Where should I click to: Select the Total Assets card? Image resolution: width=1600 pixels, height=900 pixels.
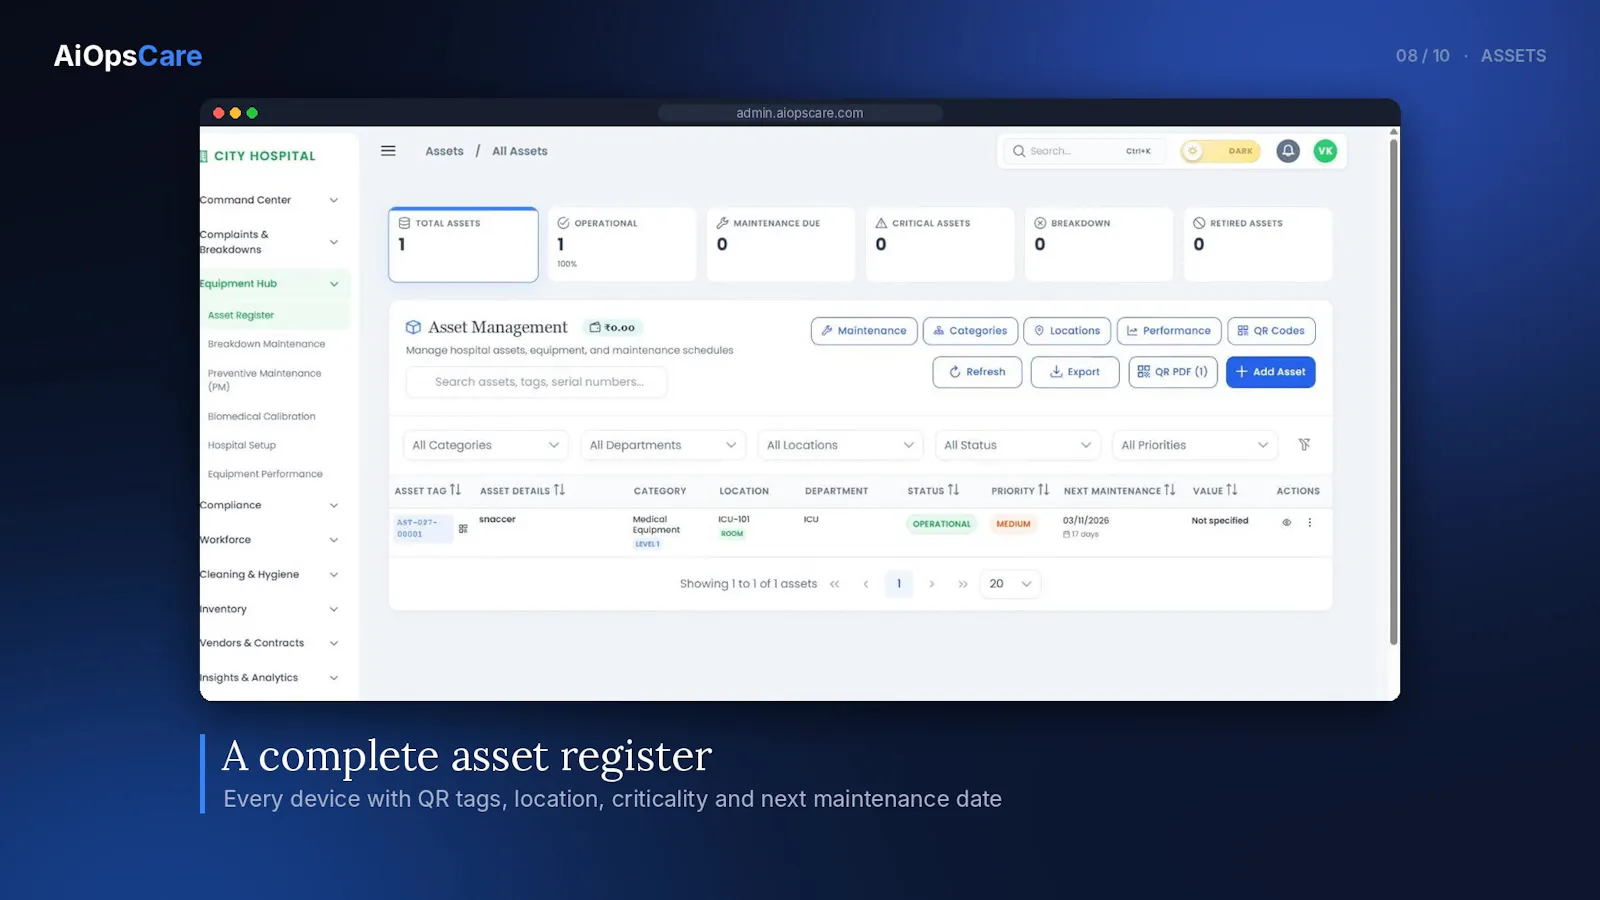(463, 245)
